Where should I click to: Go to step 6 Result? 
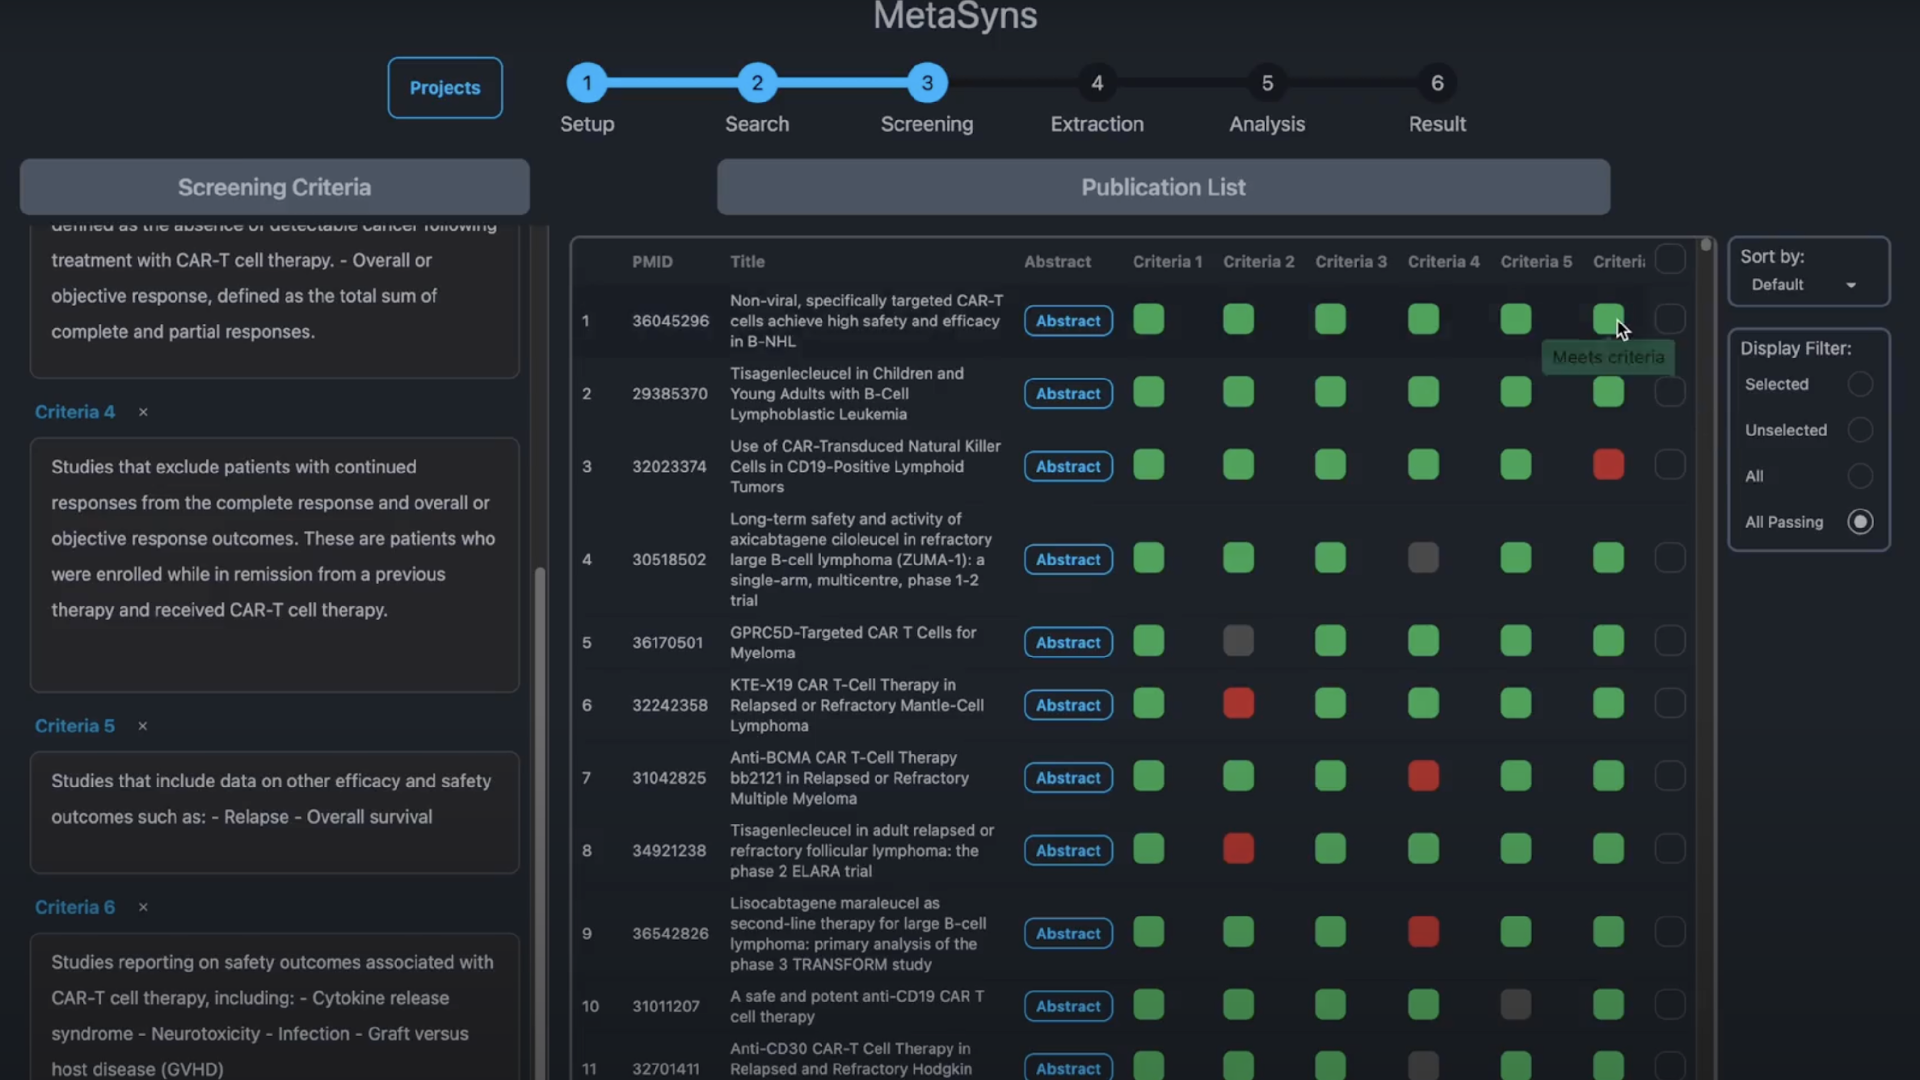1437,83
